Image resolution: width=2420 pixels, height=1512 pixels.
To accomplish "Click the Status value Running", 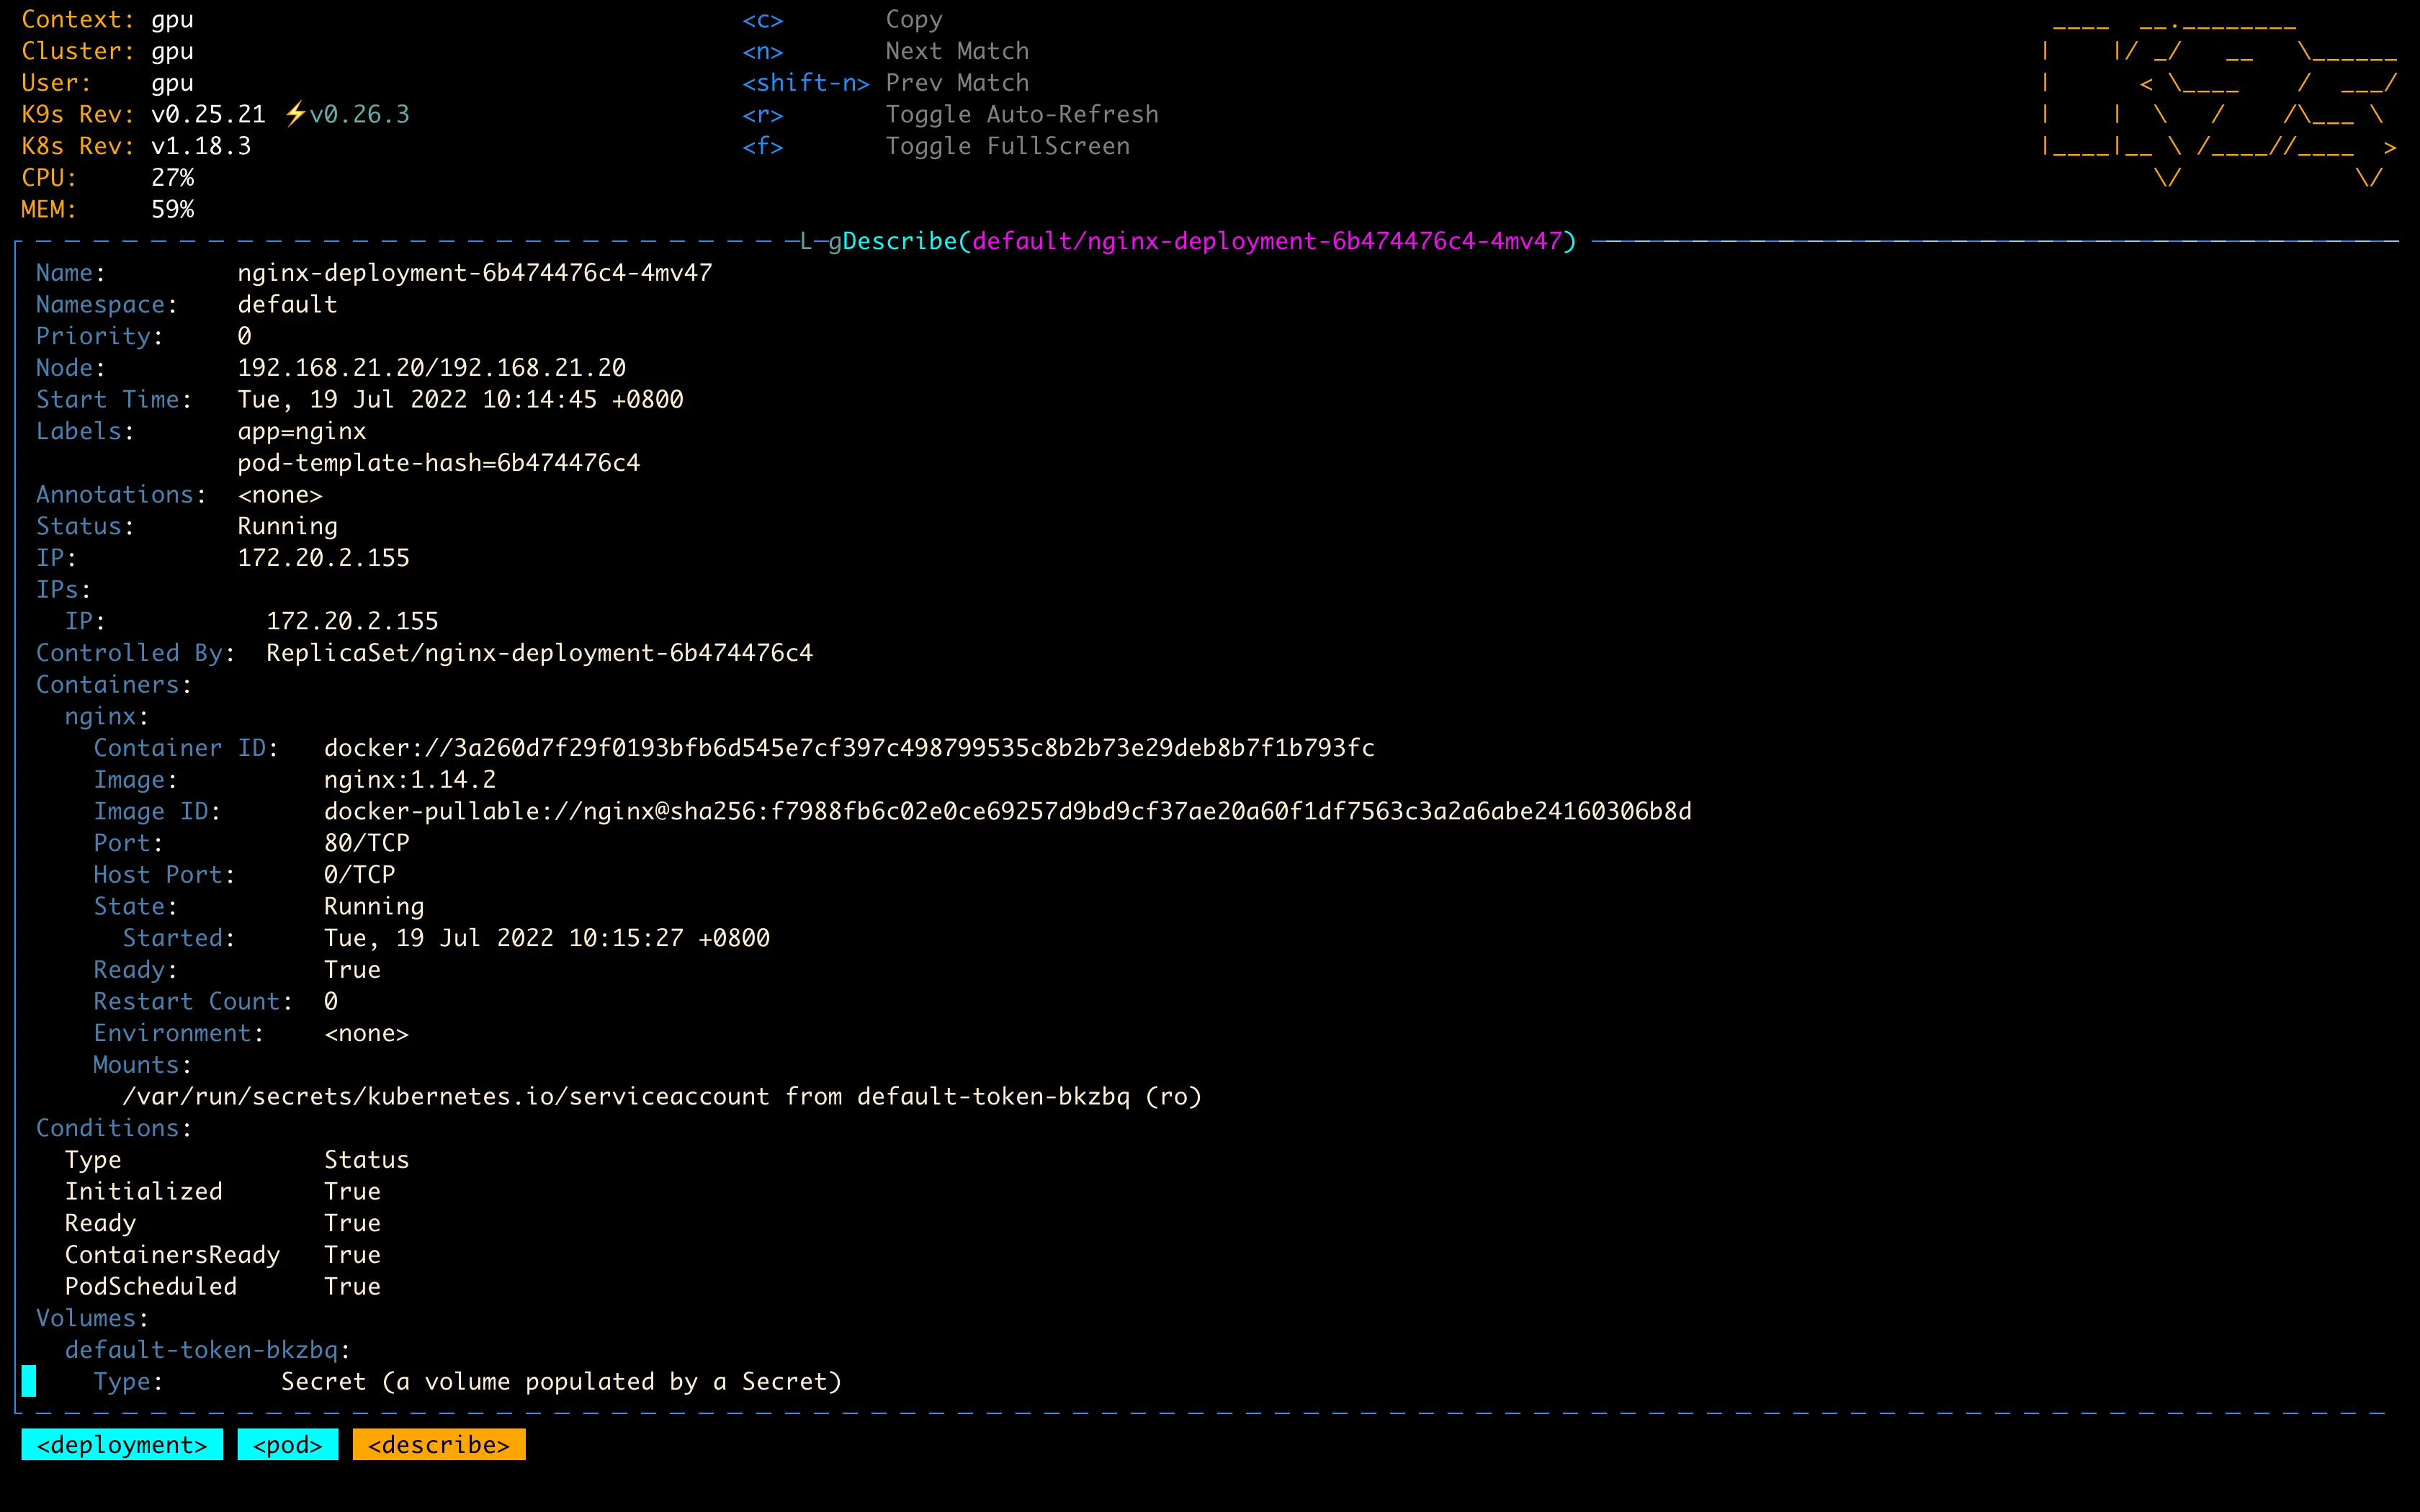I will (288, 527).
